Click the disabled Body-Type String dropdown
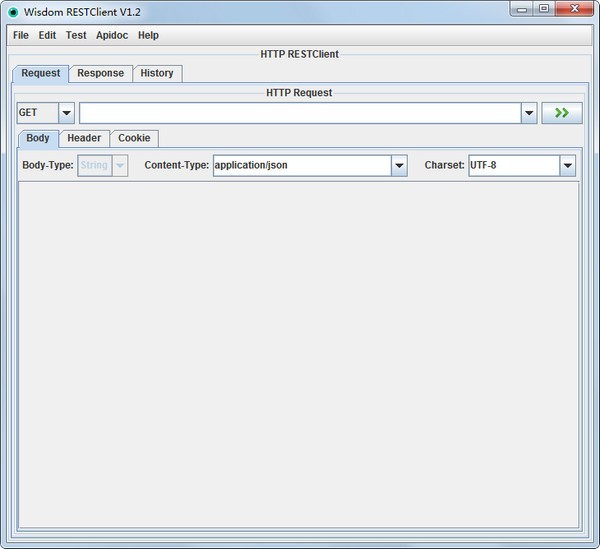Viewport: 600px width, 549px height. pyautogui.click(x=103, y=165)
